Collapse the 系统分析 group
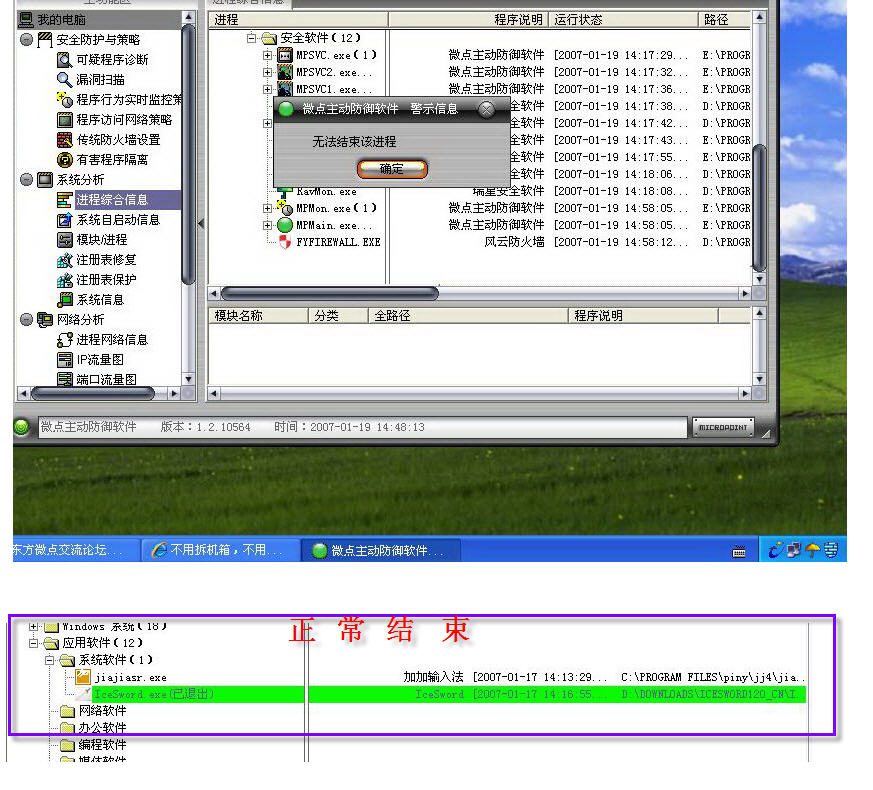Image resolution: width=873 pixels, height=790 pixels. point(26,179)
